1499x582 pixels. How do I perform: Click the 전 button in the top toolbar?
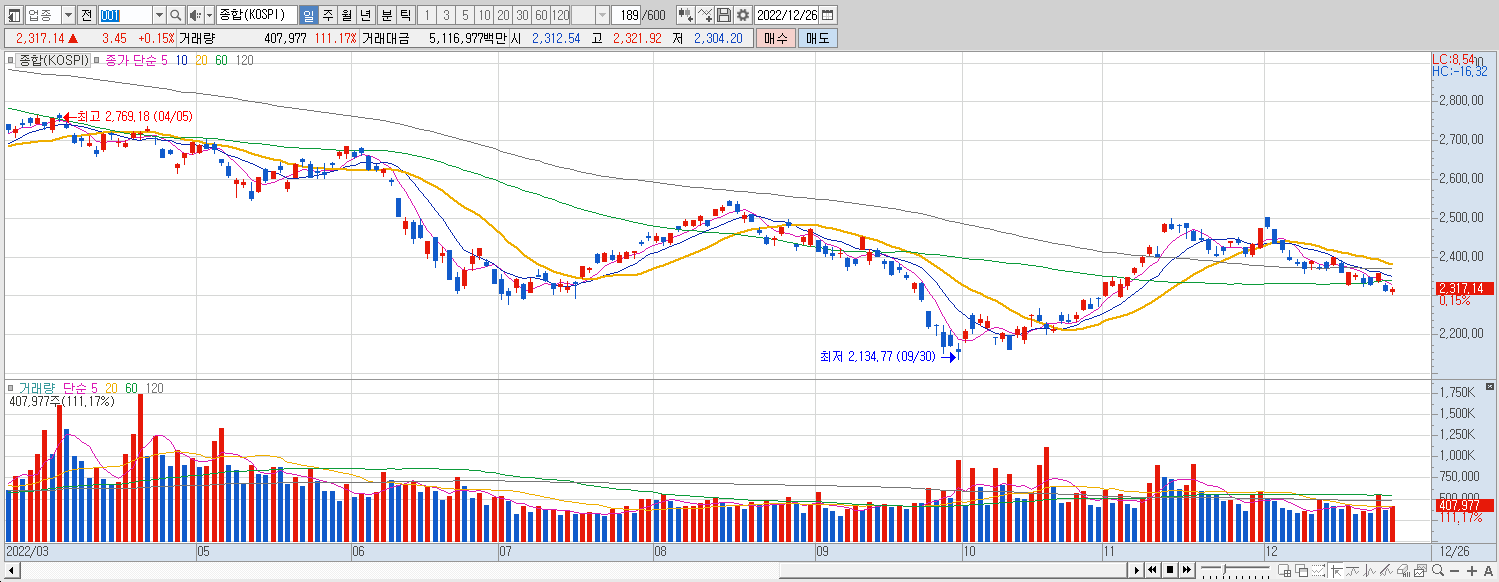[86, 15]
